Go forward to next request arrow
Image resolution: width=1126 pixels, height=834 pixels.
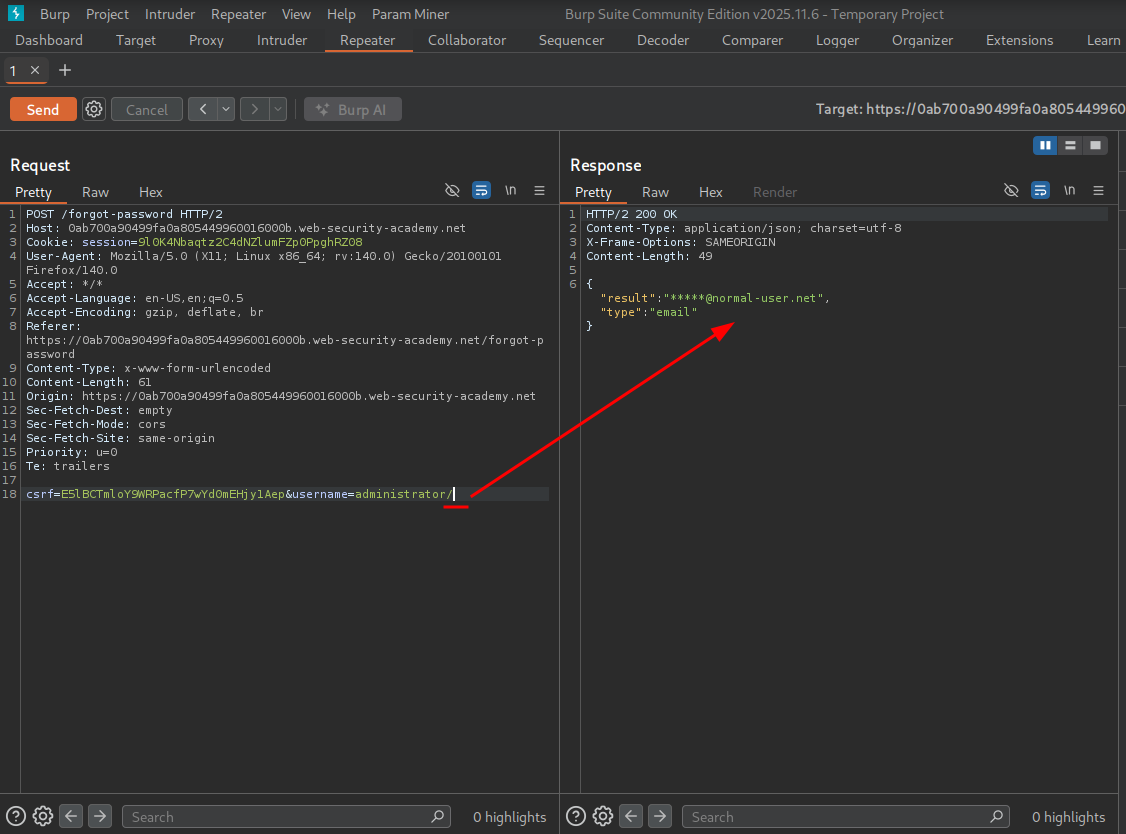(x=254, y=109)
